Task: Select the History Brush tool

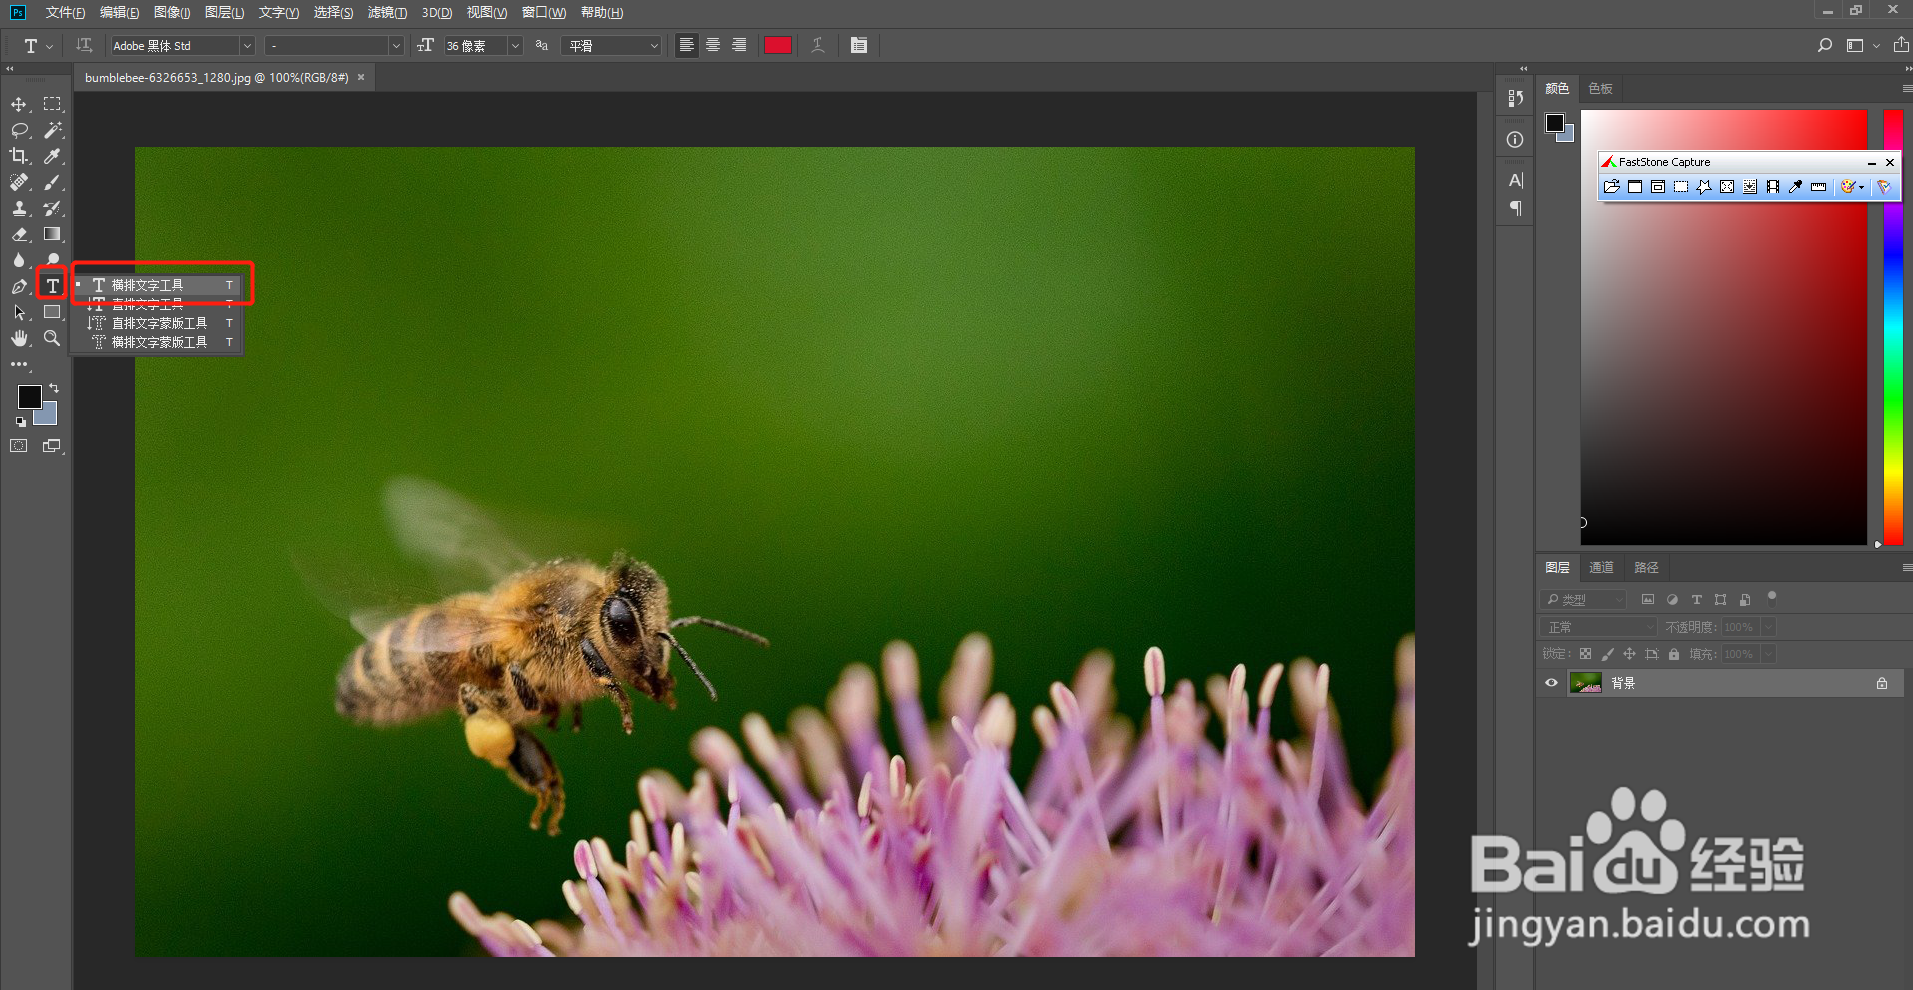Action: (x=52, y=208)
